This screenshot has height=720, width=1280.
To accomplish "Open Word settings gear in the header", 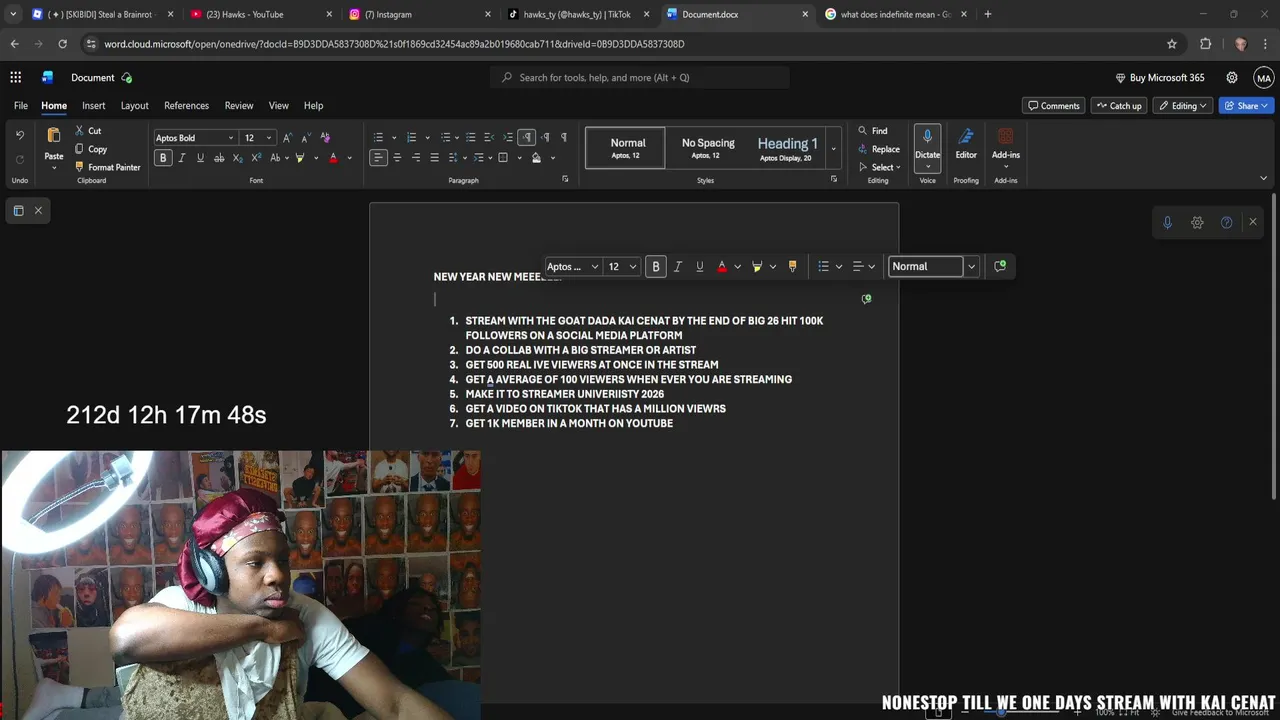I will tap(1232, 77).
